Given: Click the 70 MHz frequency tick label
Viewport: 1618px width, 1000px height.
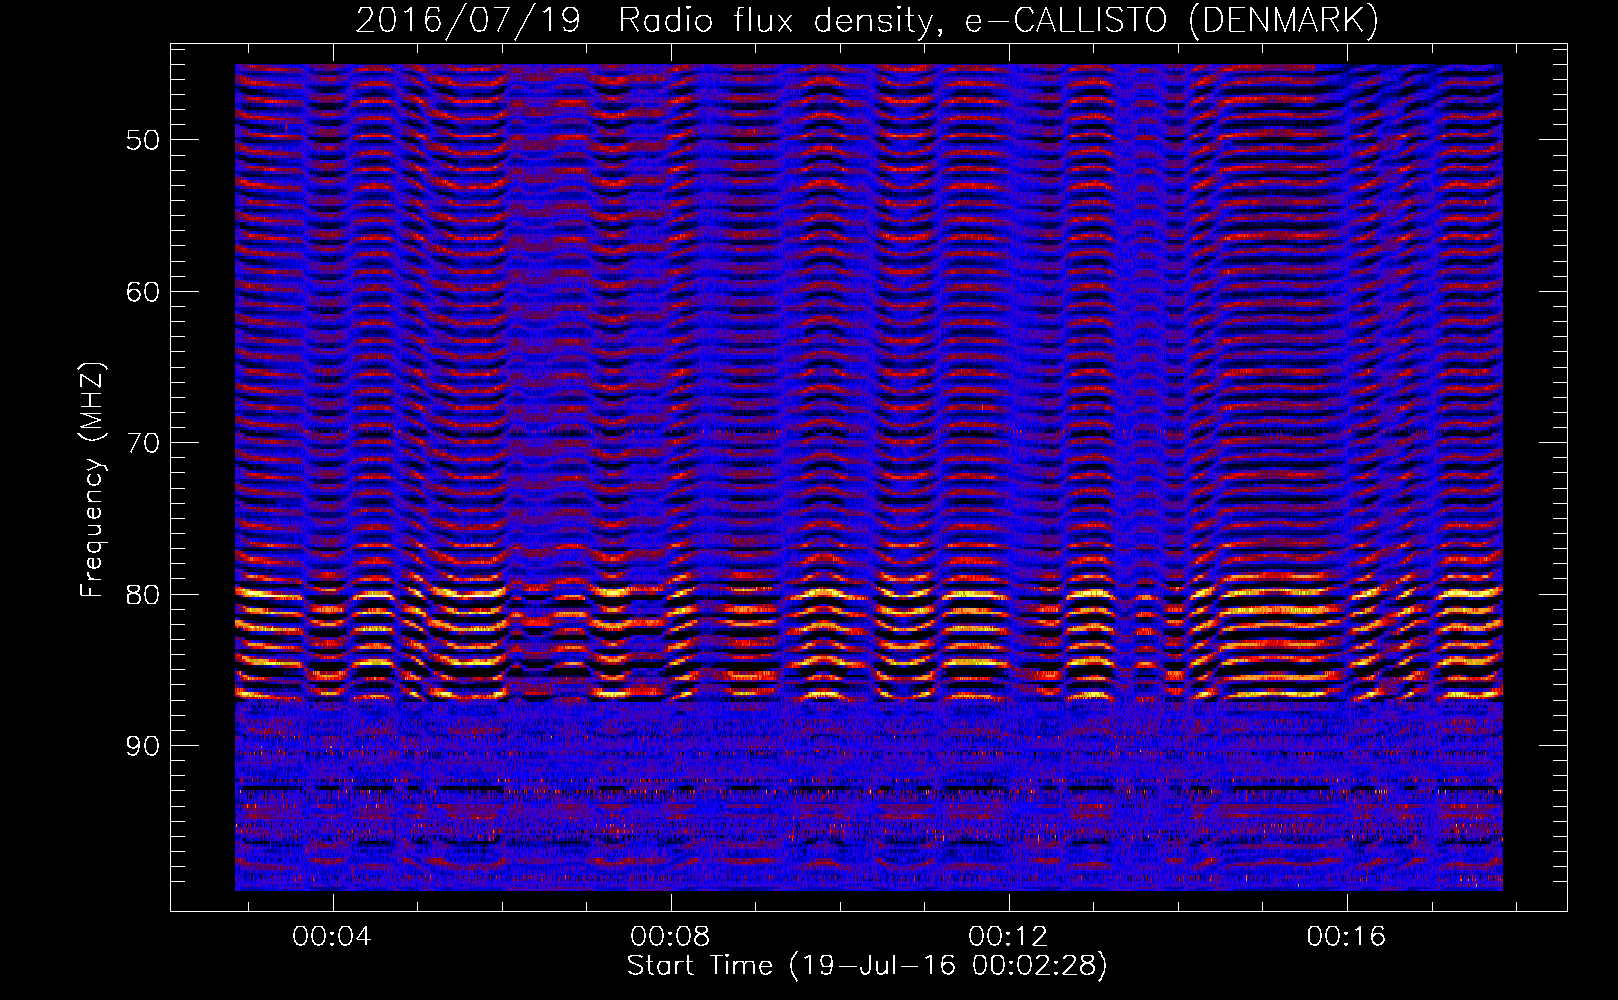Looking at the screenshot, I should tap(143, 443).
